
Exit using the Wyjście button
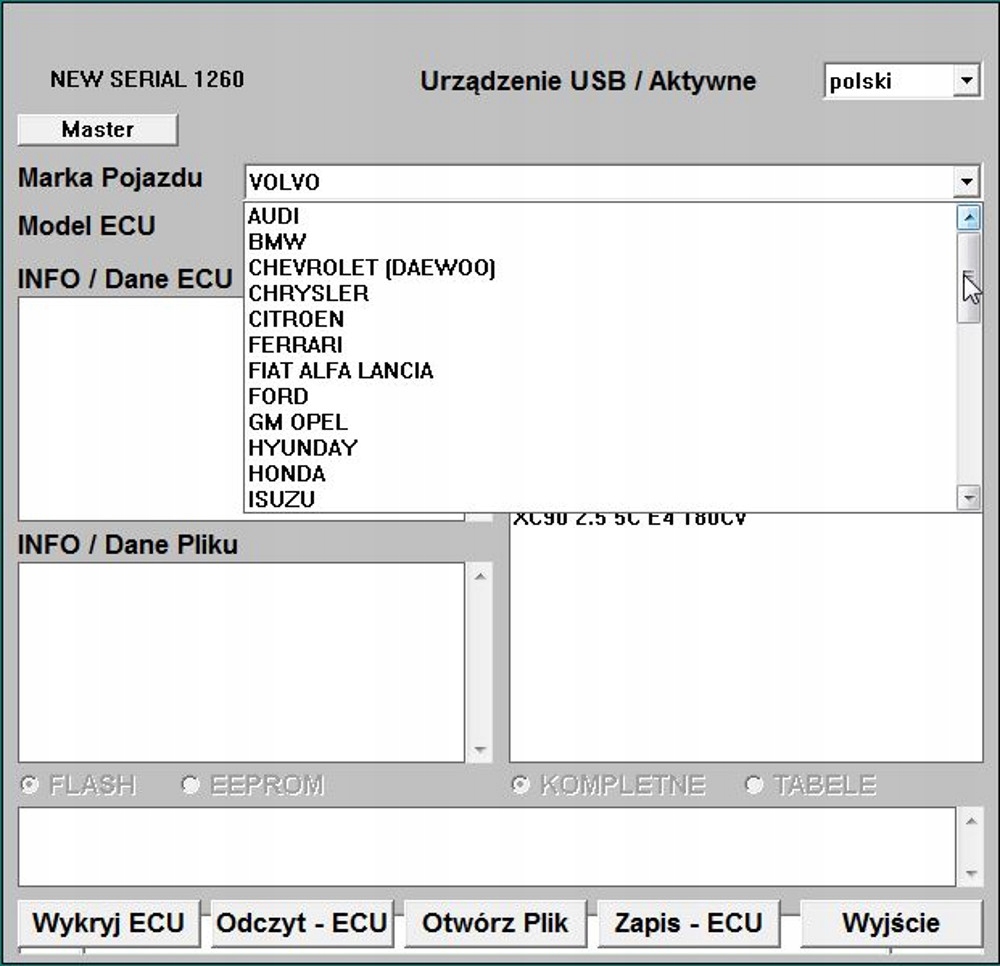891,922
